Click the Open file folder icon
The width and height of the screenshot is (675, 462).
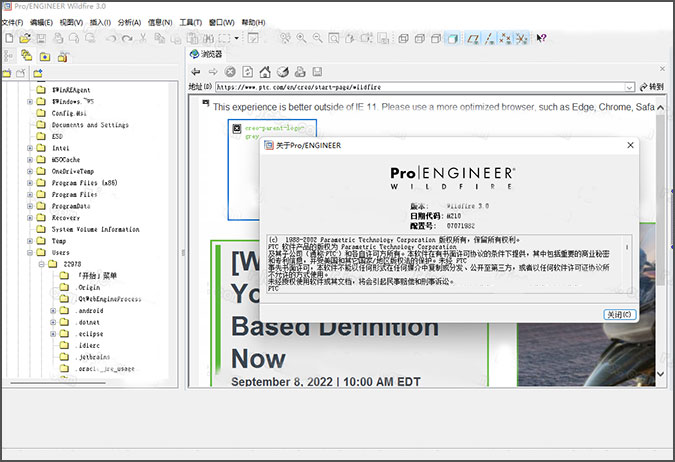pos(25,38)
